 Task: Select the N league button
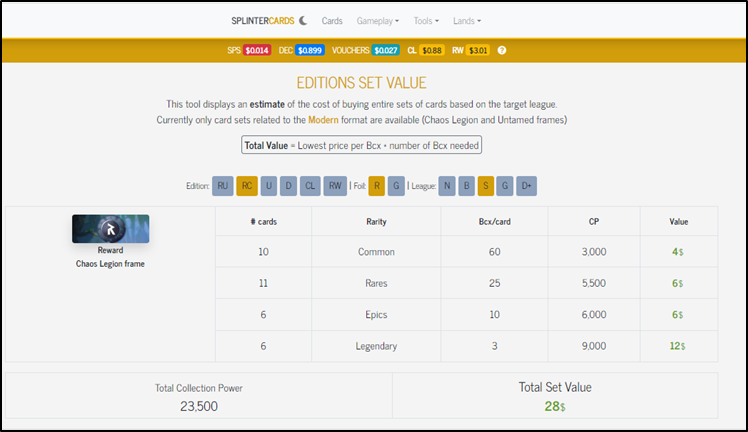[447, 185]
